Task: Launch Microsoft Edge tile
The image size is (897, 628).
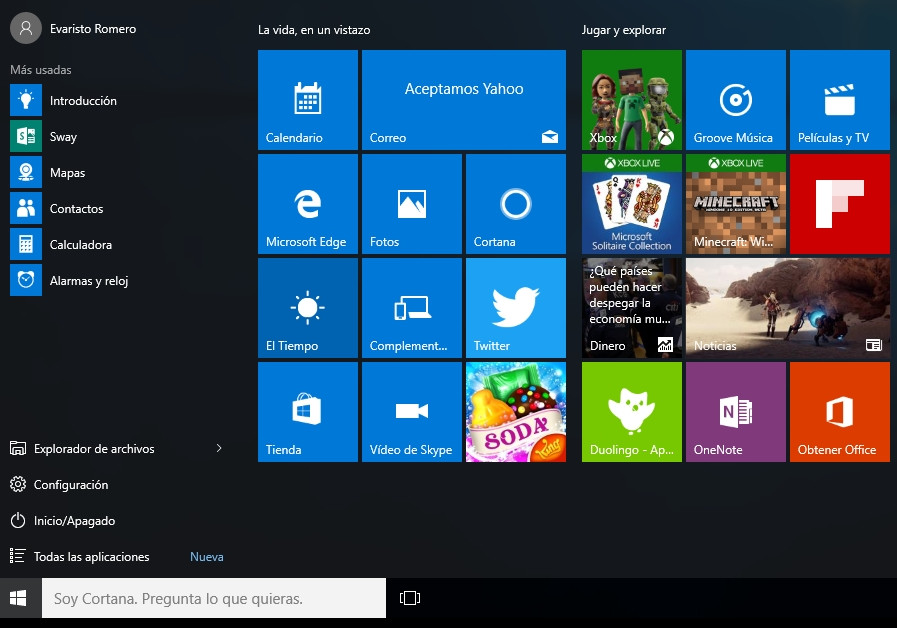Action: click(x=307, y=204)
